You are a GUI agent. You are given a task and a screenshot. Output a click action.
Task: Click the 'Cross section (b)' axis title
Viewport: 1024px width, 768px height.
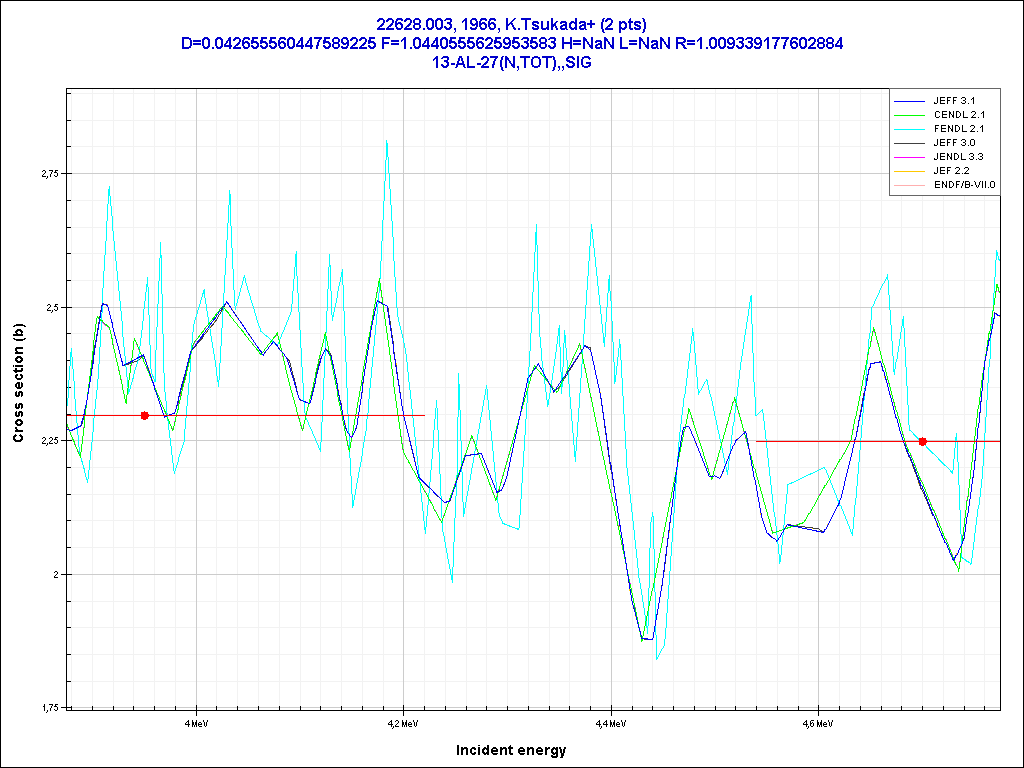point(18,383)
